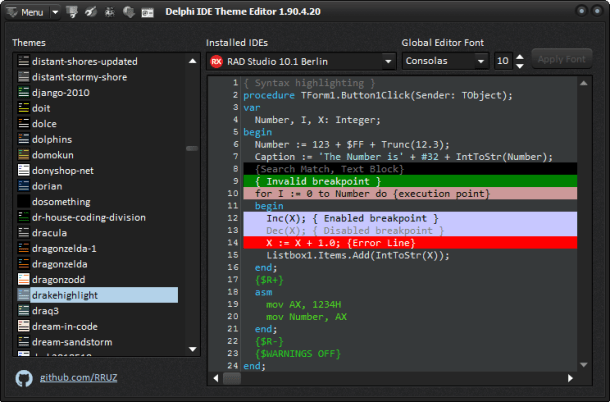
Task: Expand the Menu dropdown arrow
Action: coord(53,13)
